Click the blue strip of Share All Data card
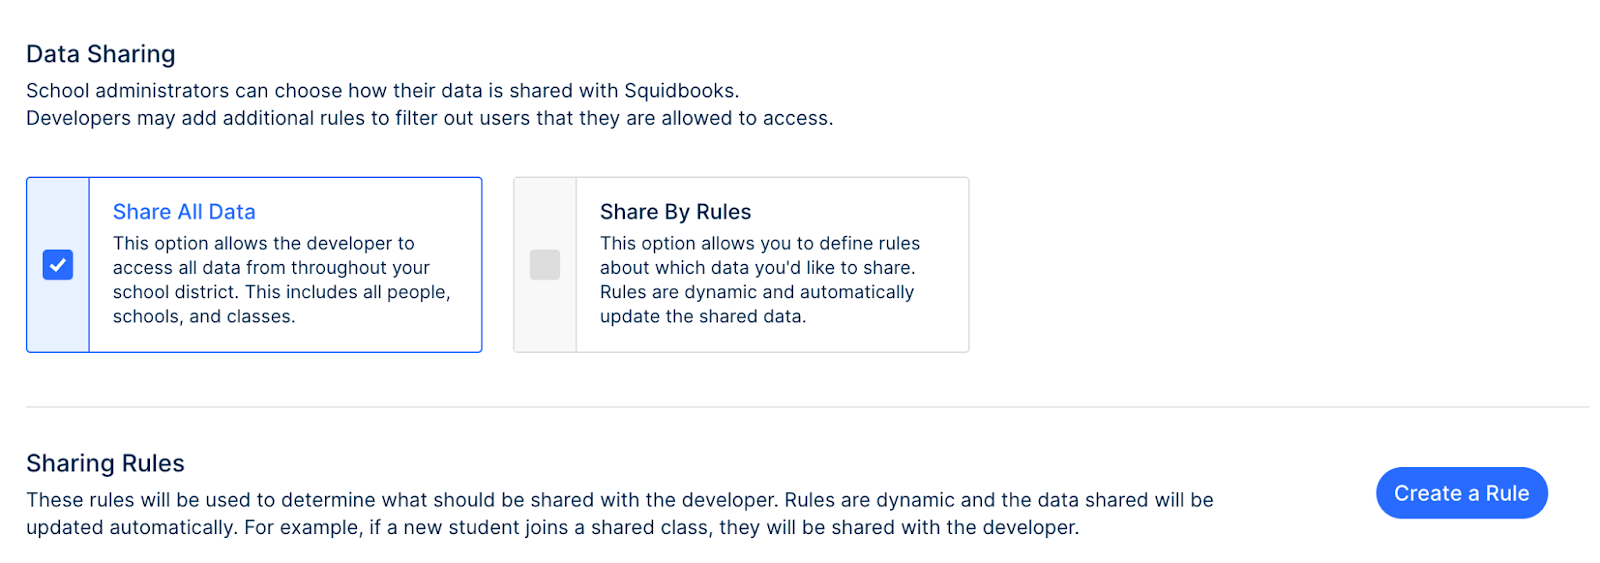Viewport: 1600px width, 563px height. pos(58,265)
